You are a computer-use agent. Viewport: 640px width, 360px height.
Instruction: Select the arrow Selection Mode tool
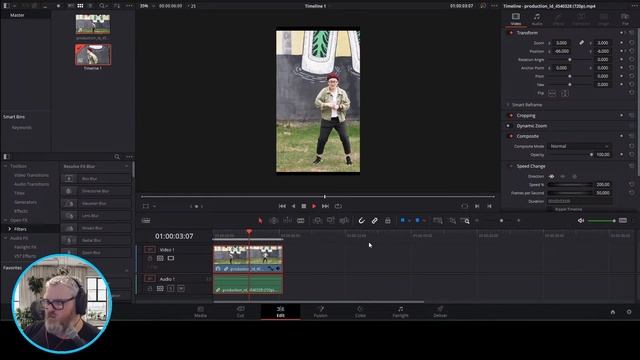tap(260, 221)
